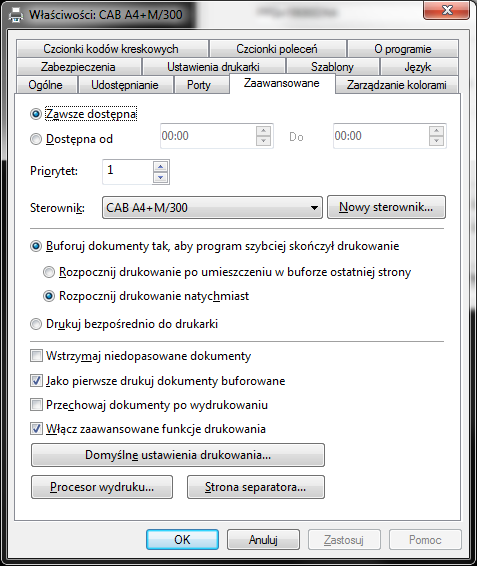Viewport: 477px width, 566px height.
Task: Confirm settings with the OK button
Action: (182, 540)
